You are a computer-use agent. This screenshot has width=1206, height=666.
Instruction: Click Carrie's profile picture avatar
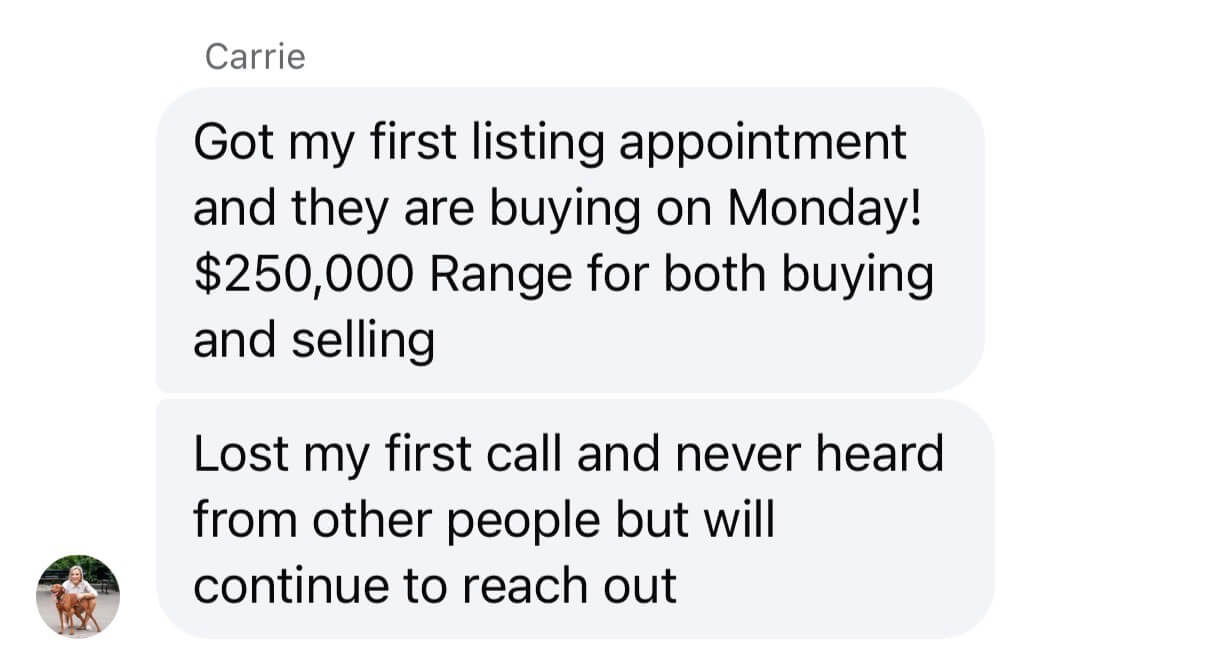coord(78,596)
